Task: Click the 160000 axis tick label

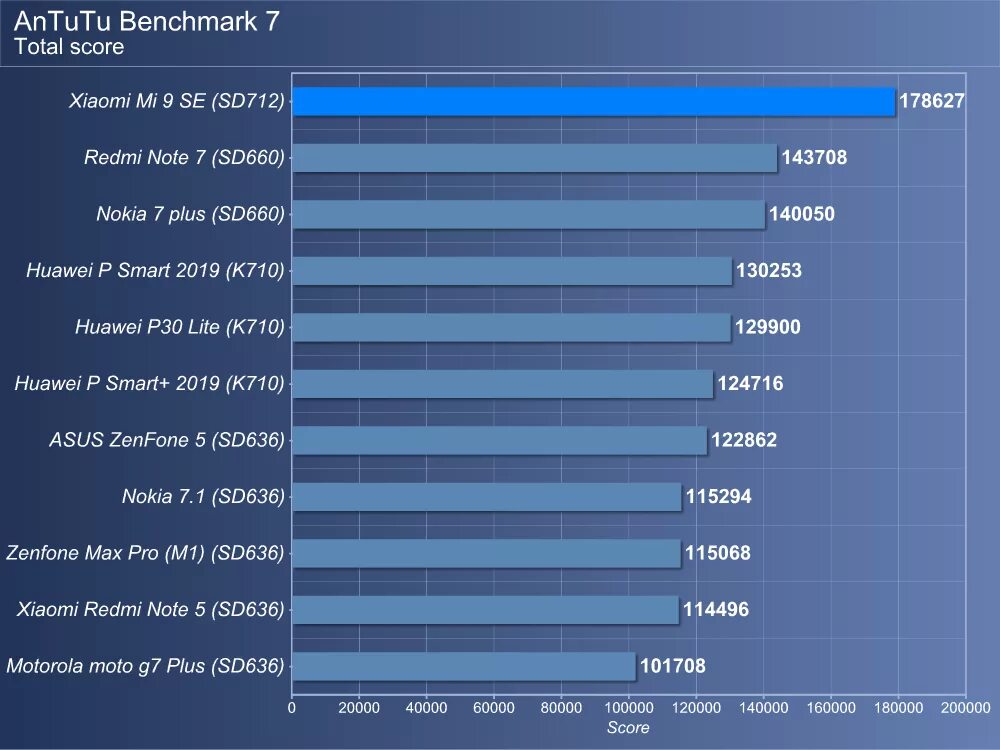Action: point(831,708)
